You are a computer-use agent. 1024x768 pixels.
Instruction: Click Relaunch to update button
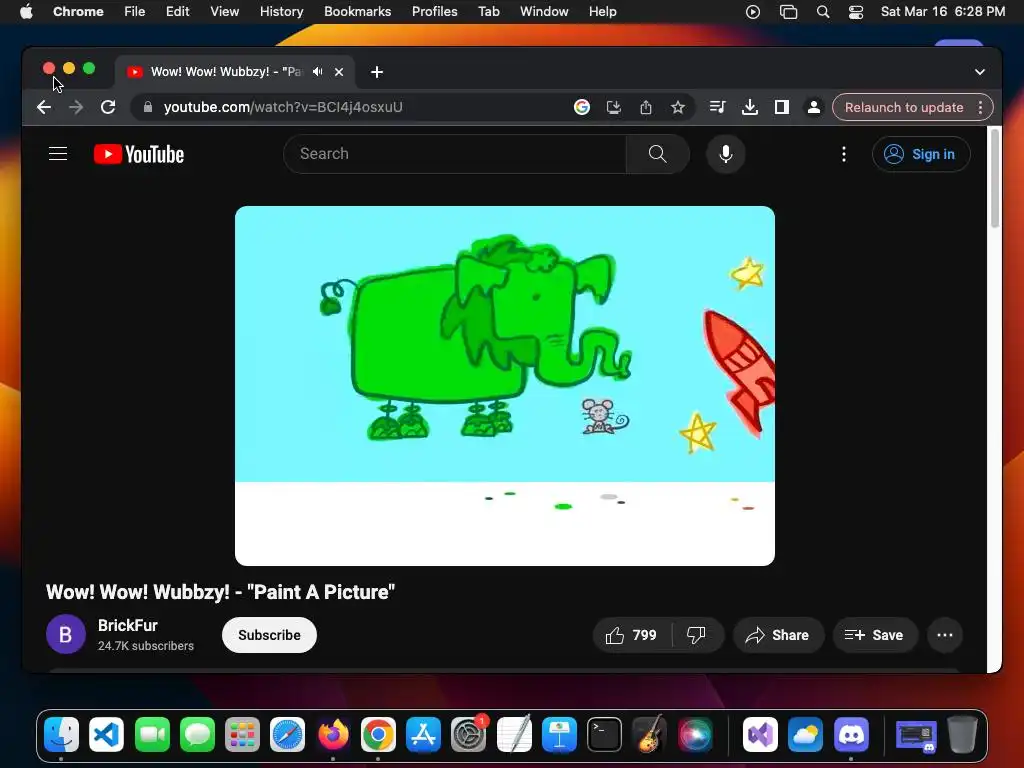click(x=904, y=107)
